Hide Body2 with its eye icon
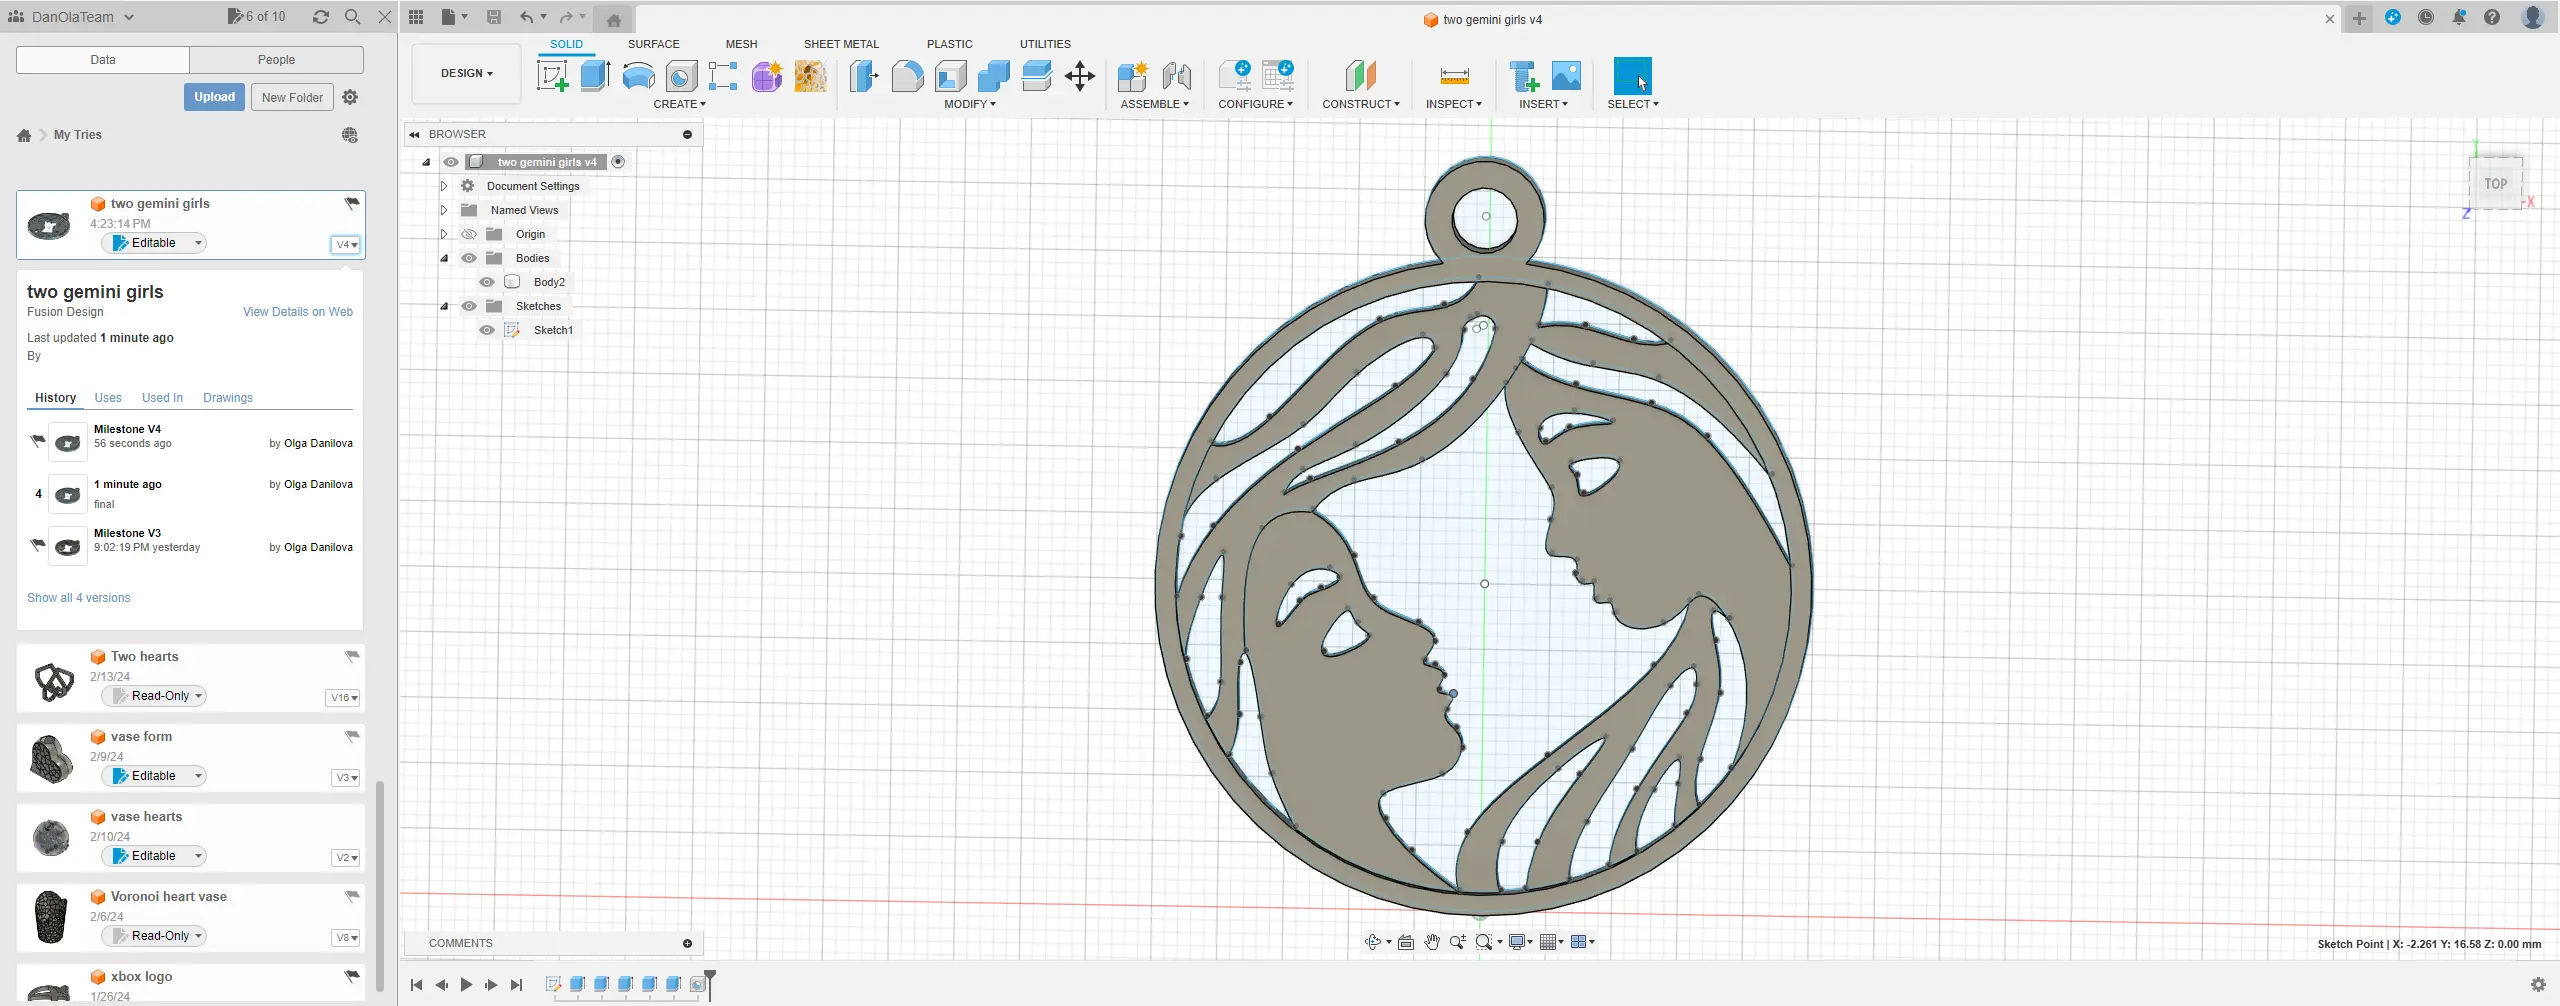The width and height of the screenshot is (2560, 1006). pyautogui.click(x=487, y=282)
